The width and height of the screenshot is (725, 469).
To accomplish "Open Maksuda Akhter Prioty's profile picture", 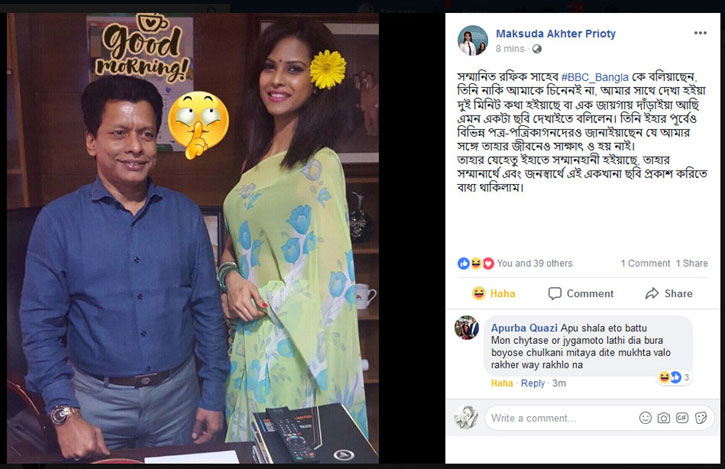I will click(x=473, y=40).
